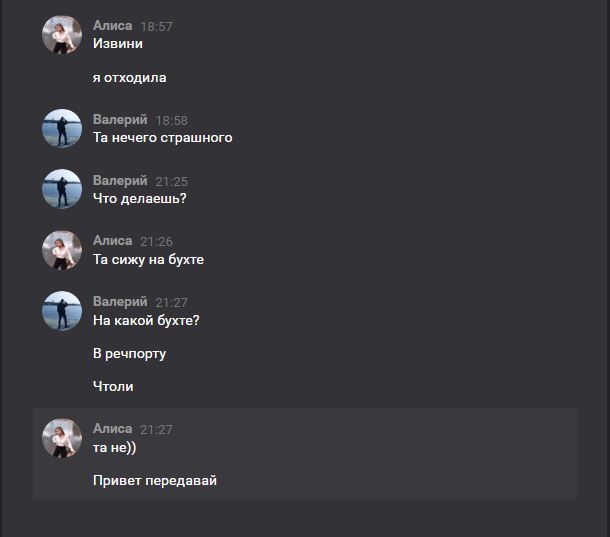Click sender name Валерий at 18:58
Viewport: 610px width, 537px height.
click(120, 119)
